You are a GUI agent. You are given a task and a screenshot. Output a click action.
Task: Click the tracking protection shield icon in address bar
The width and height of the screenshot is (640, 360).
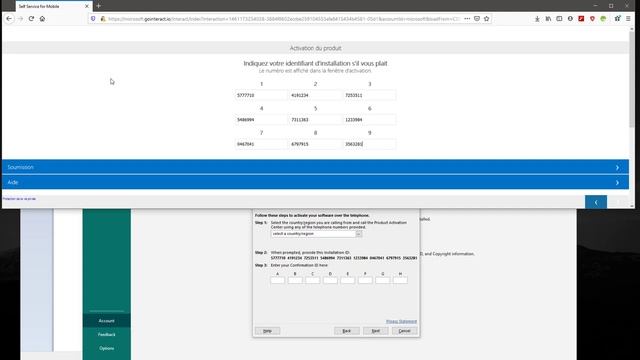tap(93, 19)
